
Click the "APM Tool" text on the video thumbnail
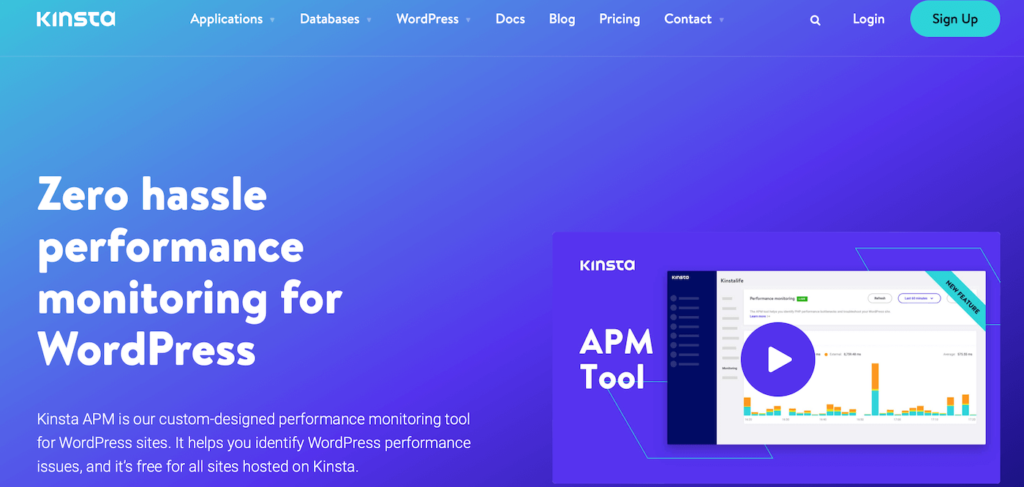point(616,360)
